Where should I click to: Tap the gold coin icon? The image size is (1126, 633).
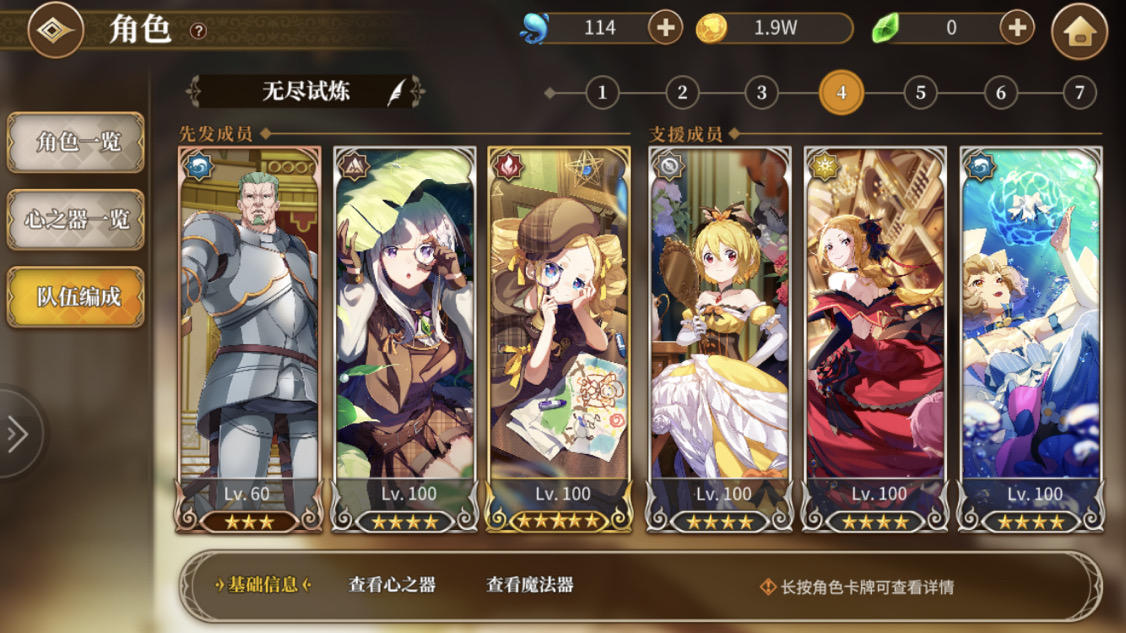[712, 28]
